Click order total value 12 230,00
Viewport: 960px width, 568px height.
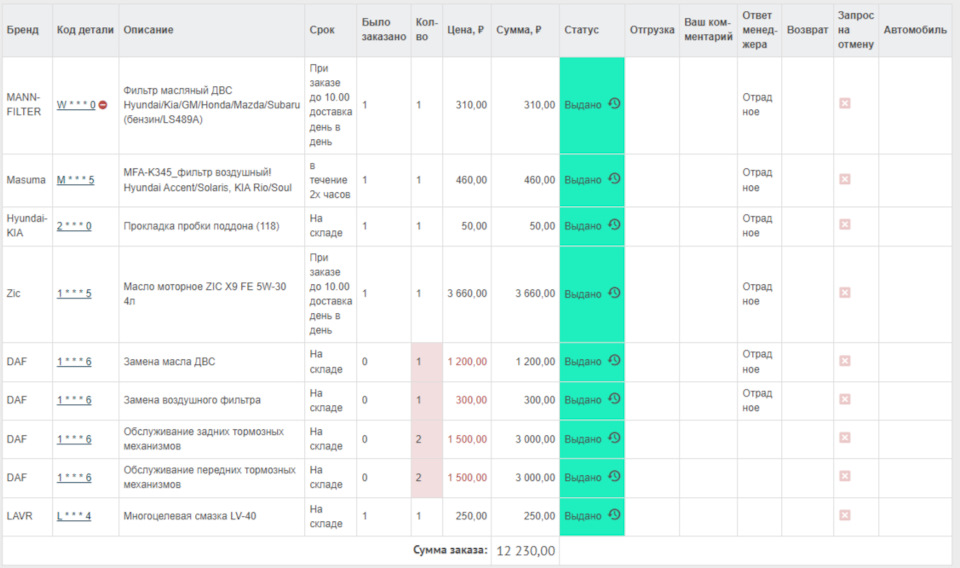pos(525,551)
